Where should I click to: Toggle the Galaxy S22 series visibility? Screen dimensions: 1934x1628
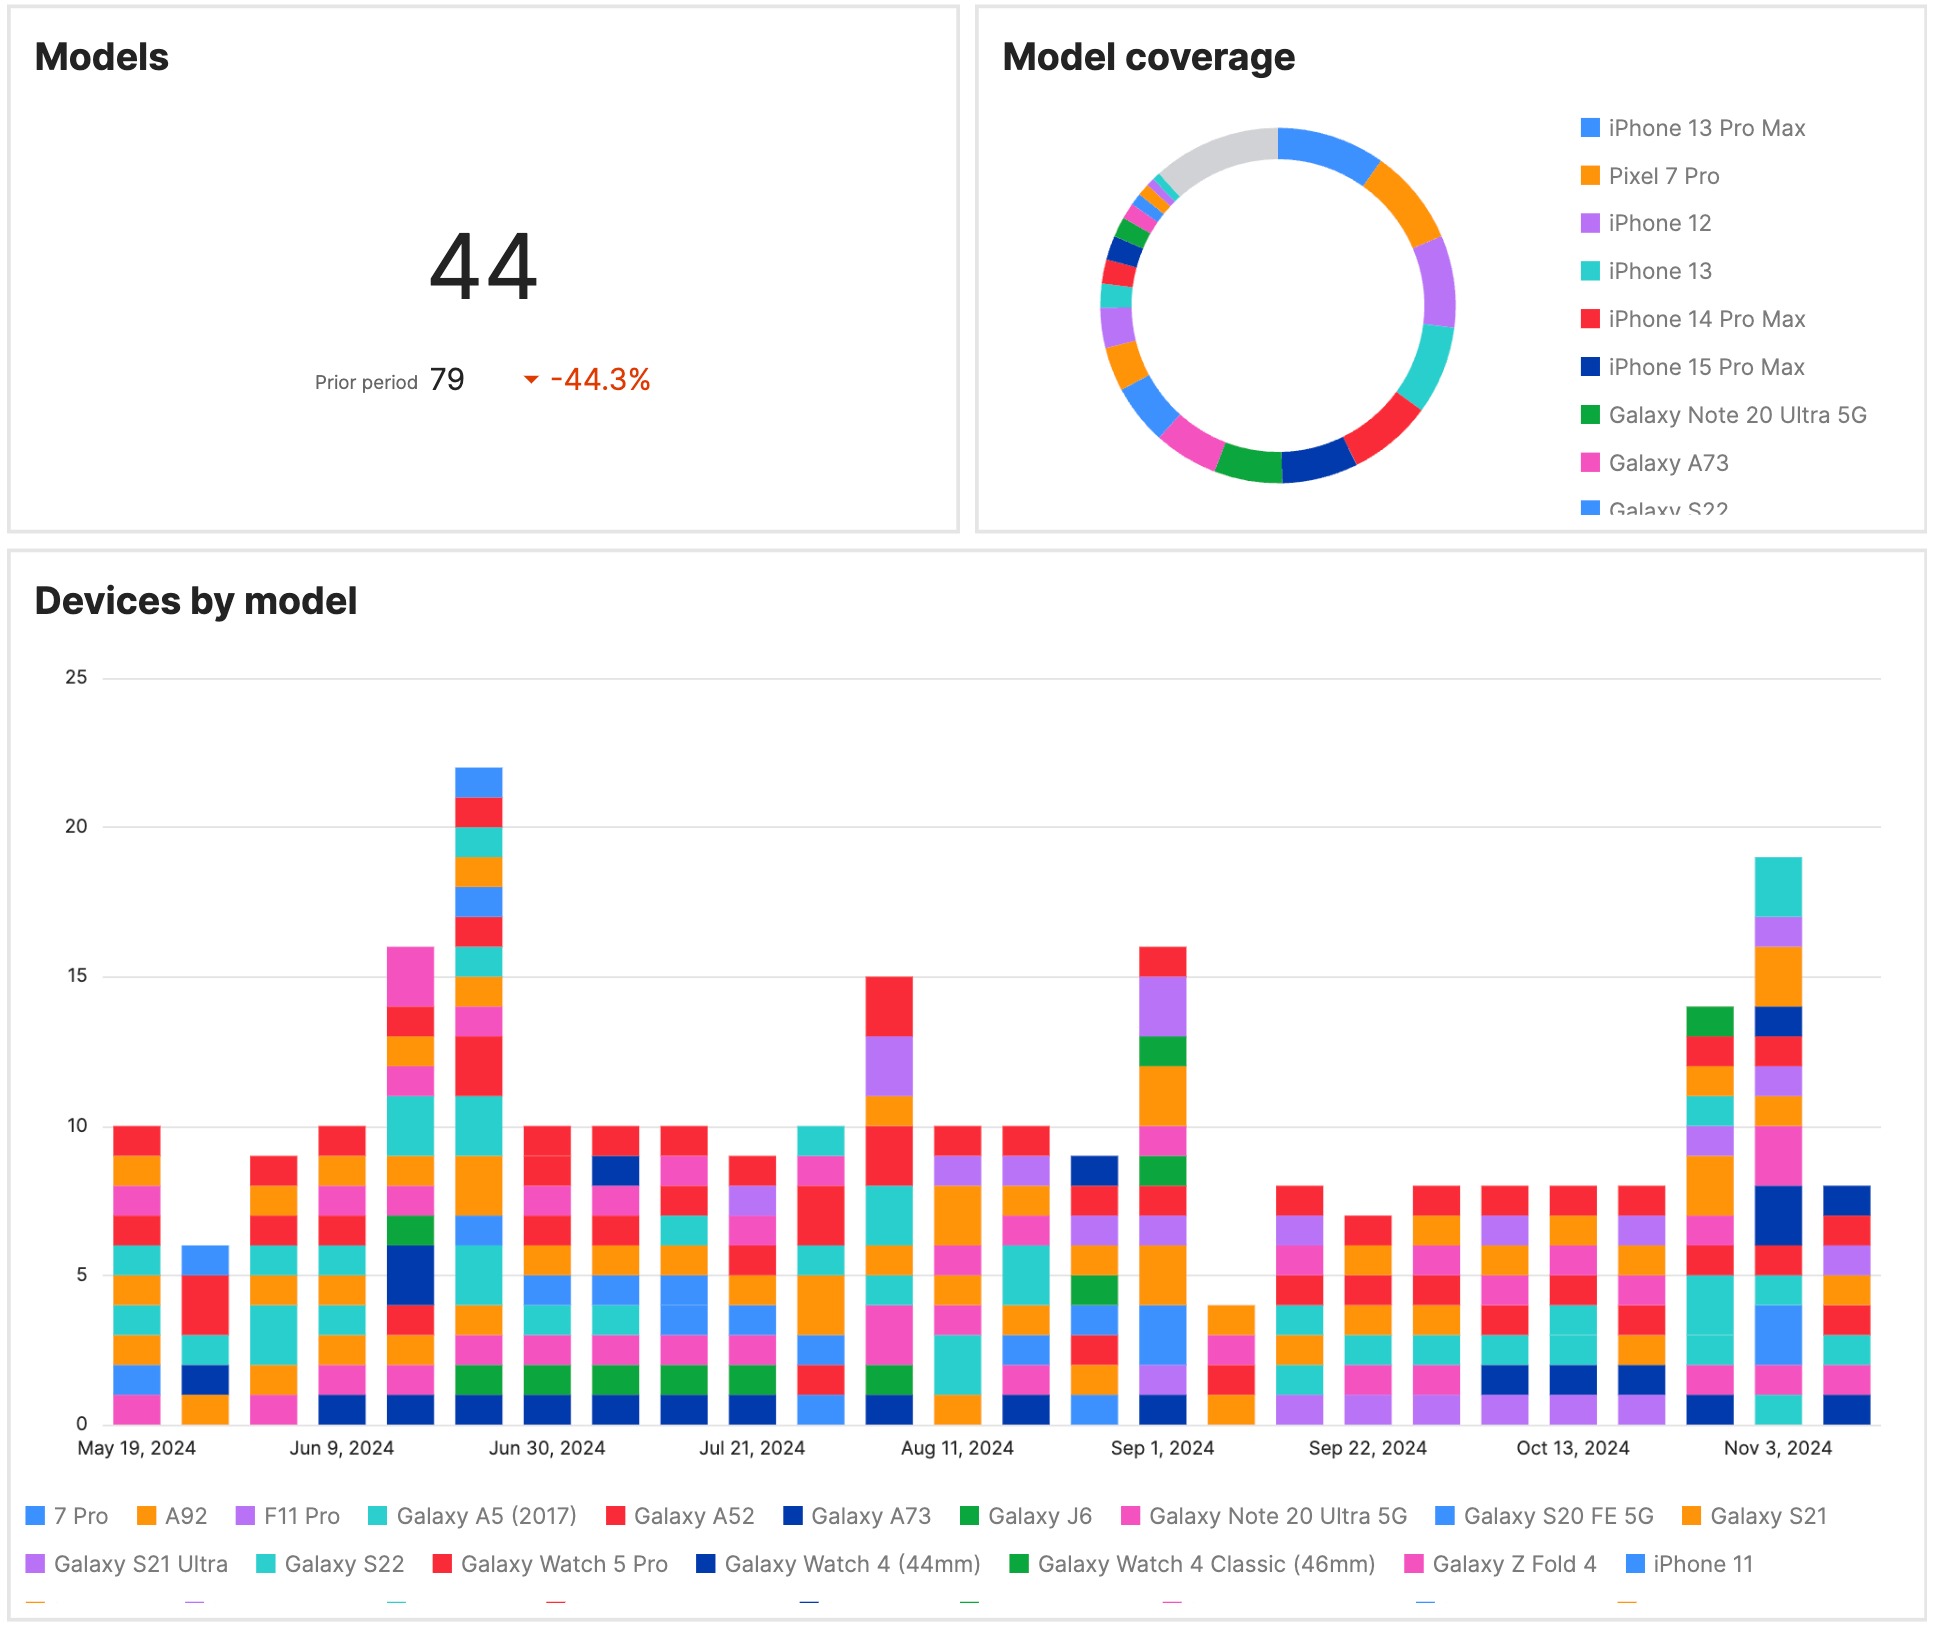click(x=344, y=1563)
